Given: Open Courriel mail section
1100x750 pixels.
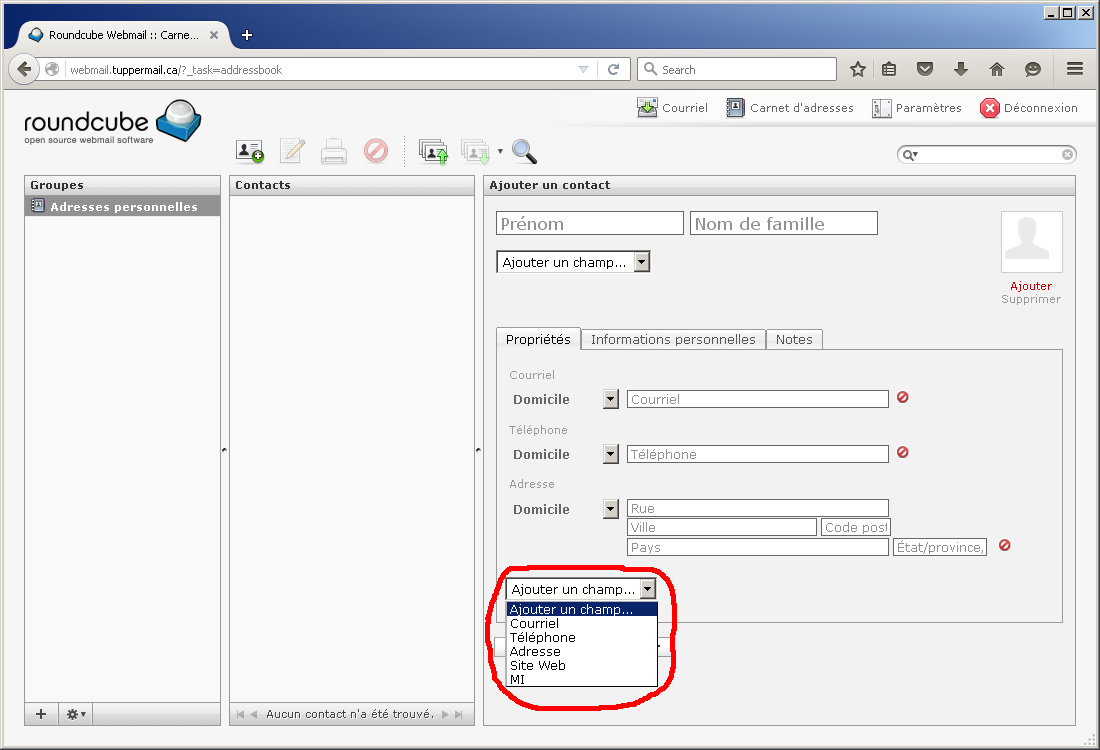Looking at the screenshot, I should (673, 108).
